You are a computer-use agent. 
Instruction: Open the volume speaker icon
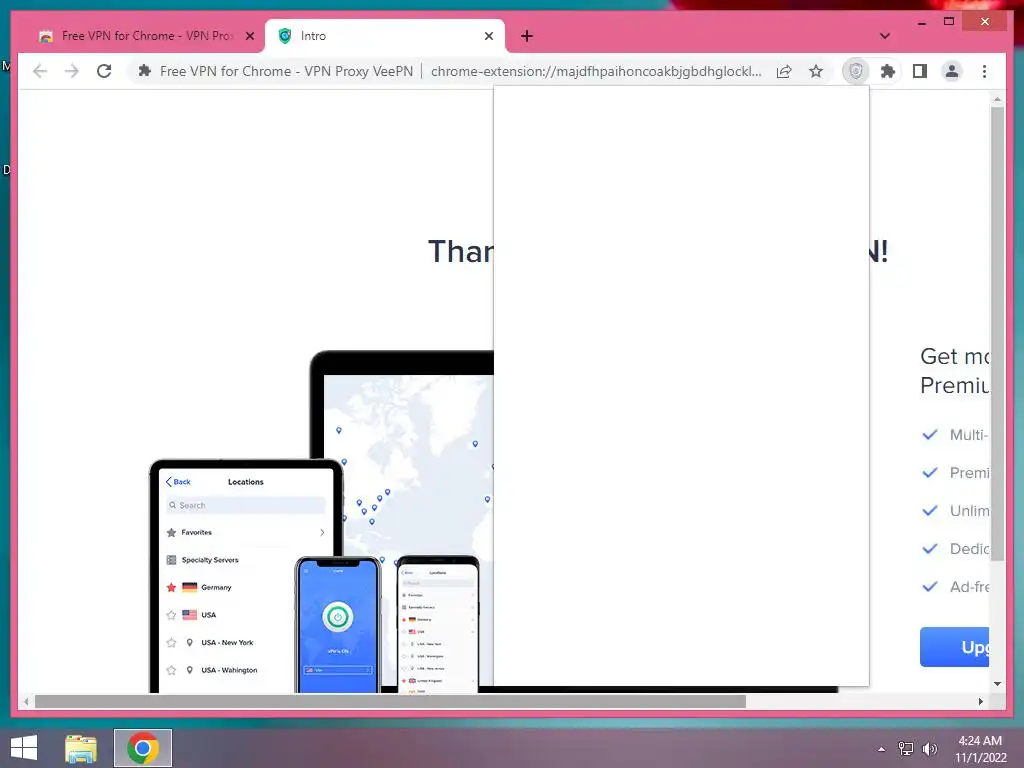tap(929, 749)
